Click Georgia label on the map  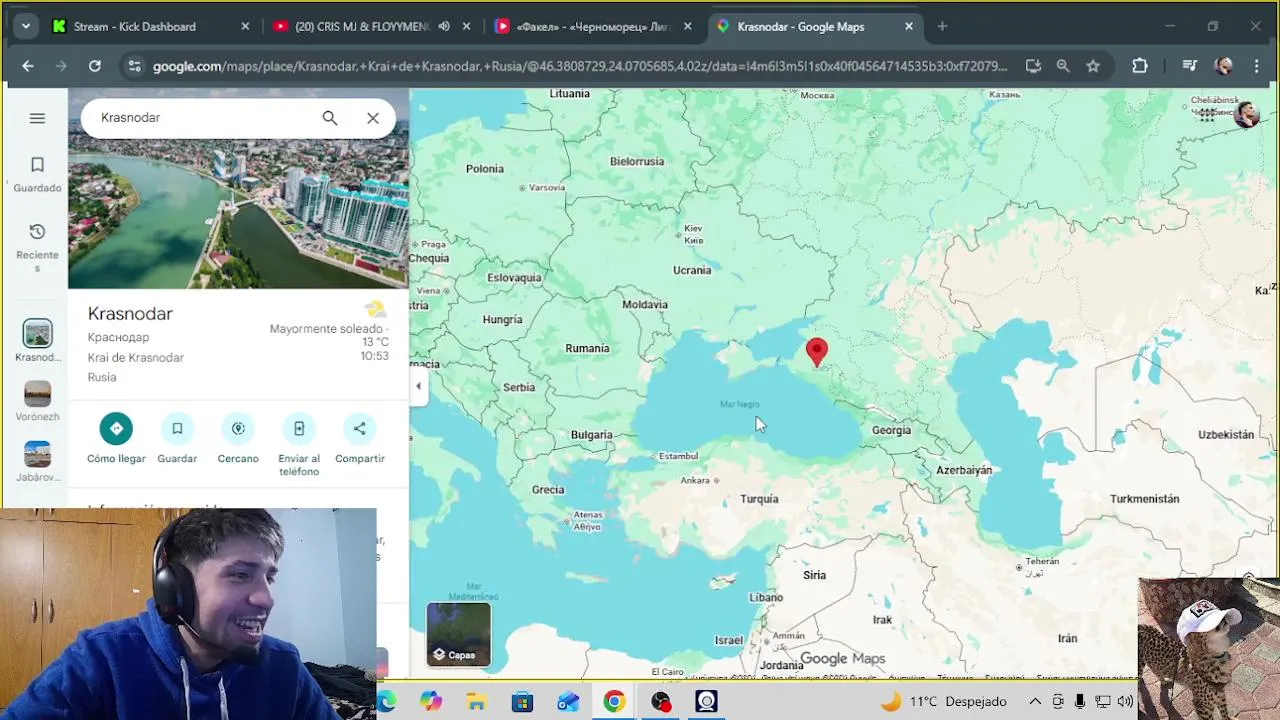pyautogui.click(x=891, y=430)
